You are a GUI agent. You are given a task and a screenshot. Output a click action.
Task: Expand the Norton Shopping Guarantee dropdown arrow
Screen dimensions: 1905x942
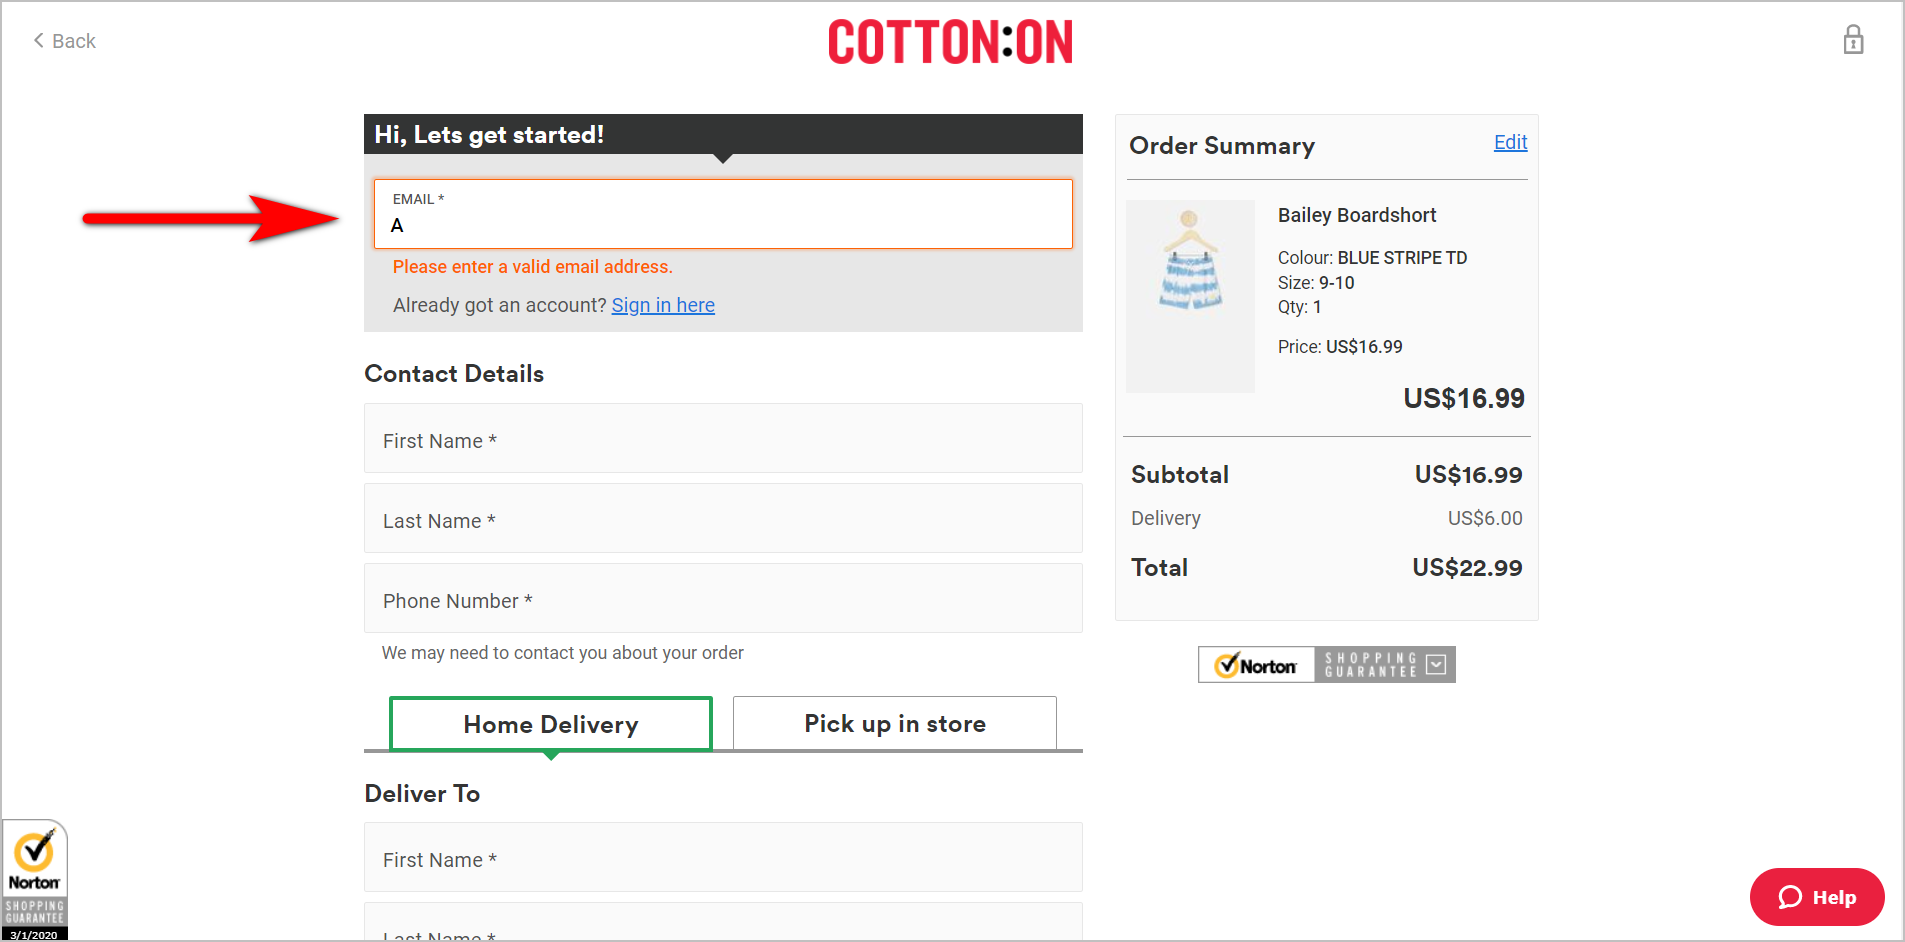pos(1437,663)
